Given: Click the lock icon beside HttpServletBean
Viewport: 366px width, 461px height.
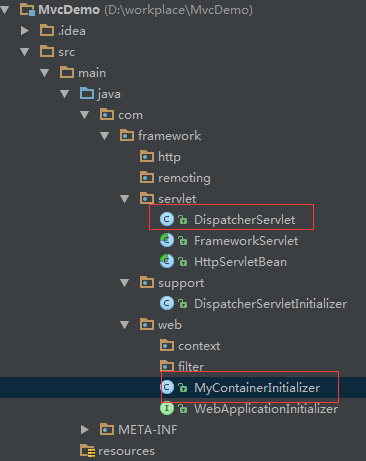Looking at the screenshot, I should (x=182, y=262).
